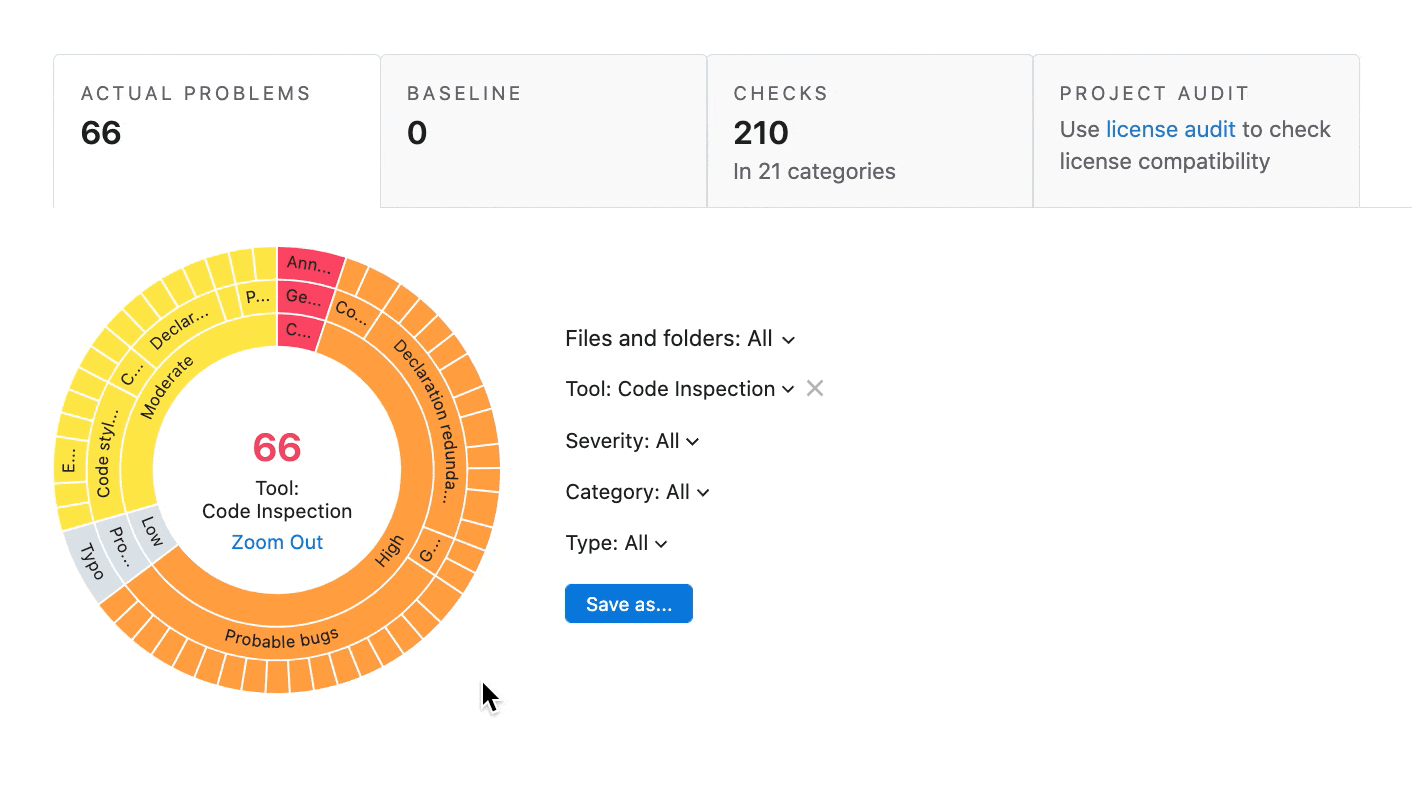
Task: Open the Severity filter dropdown
Action: coord(632,441)
